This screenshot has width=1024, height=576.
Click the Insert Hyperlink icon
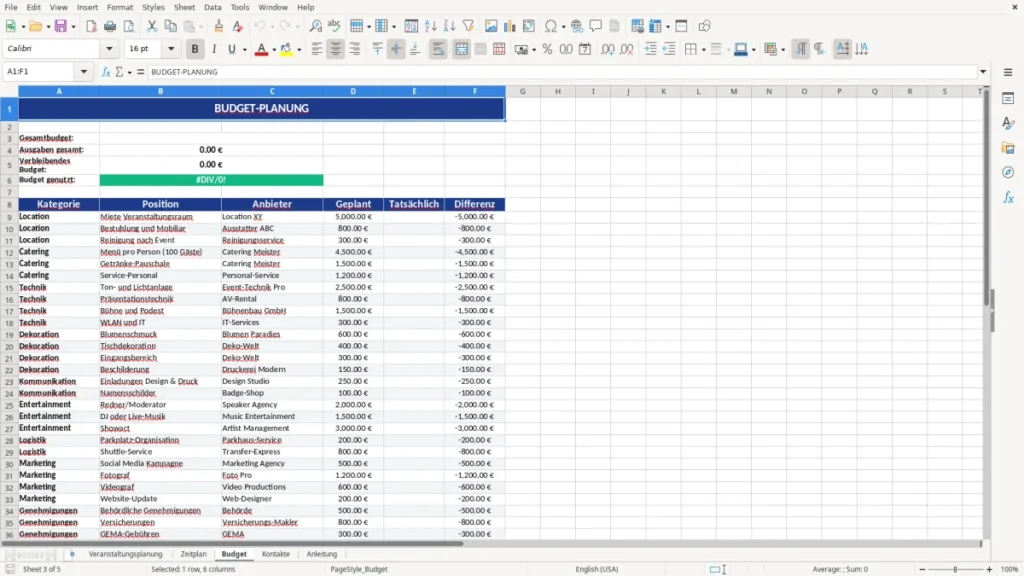(577, 26)
